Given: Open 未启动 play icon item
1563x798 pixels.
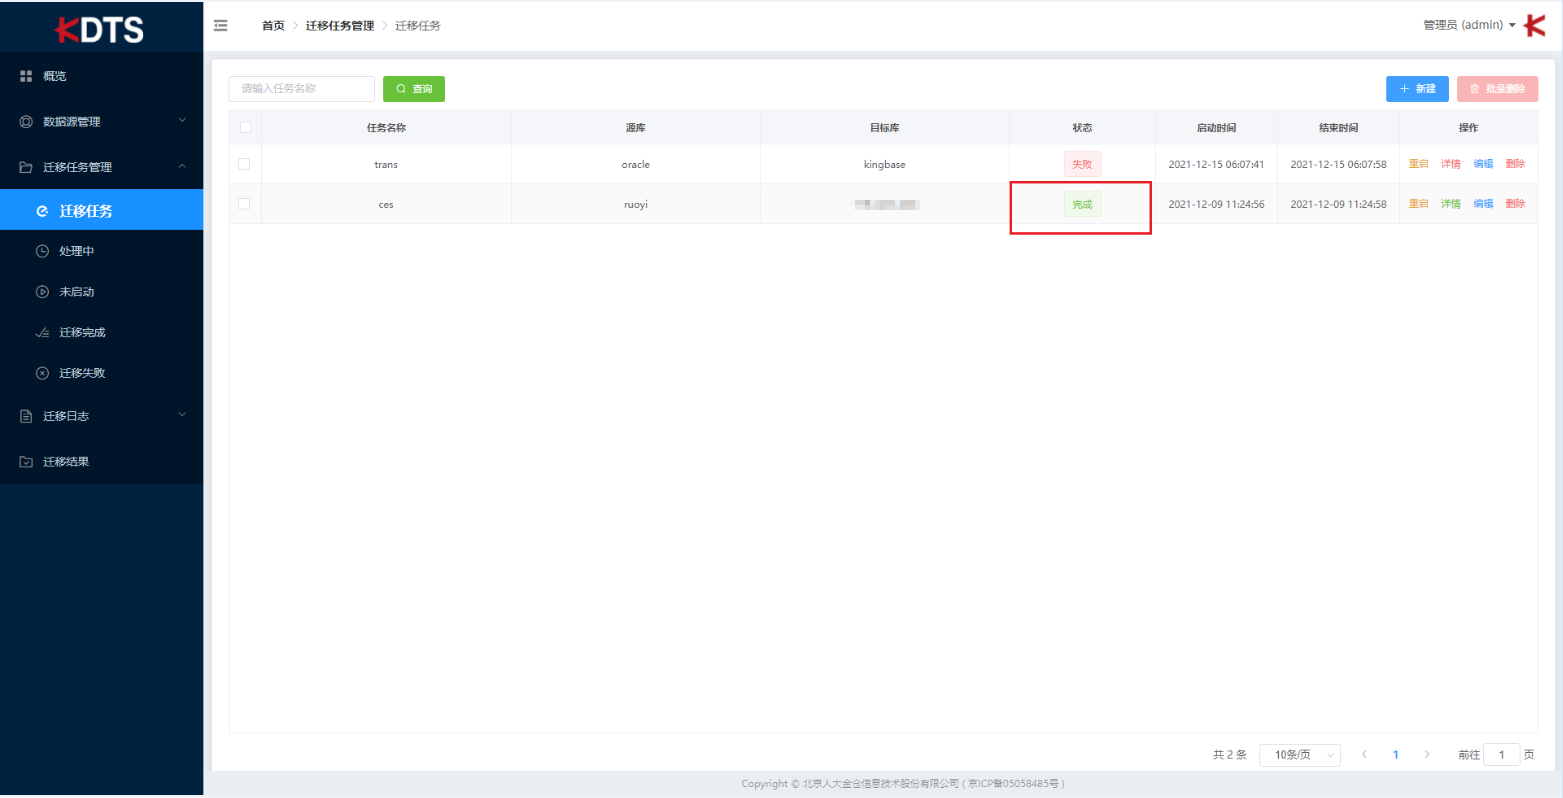Looking at the screenshot, I should [x=42, y=292].
